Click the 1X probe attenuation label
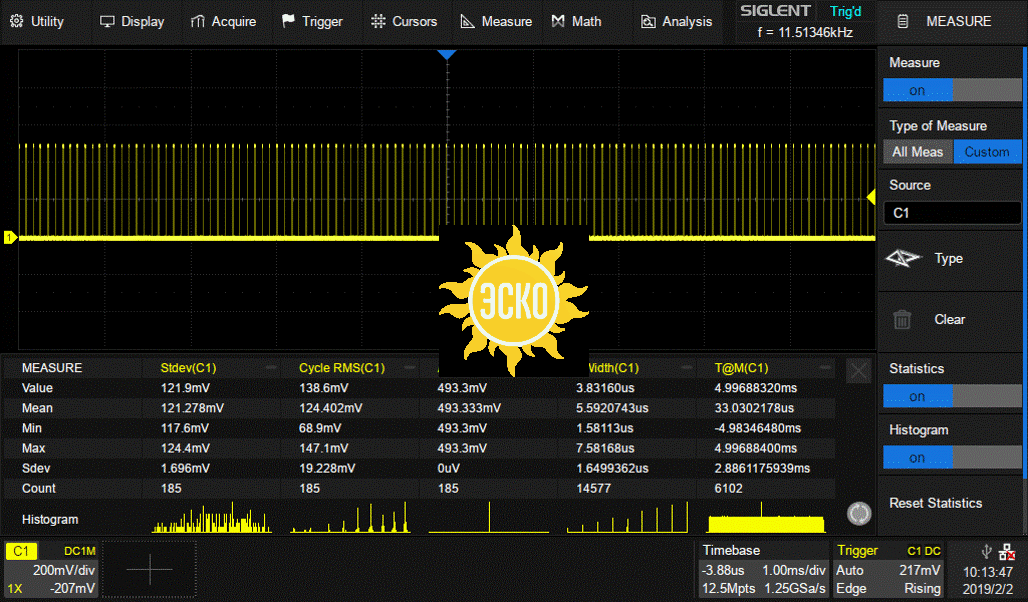Screen dimensions: 1028x602 [x=14, y=588]
